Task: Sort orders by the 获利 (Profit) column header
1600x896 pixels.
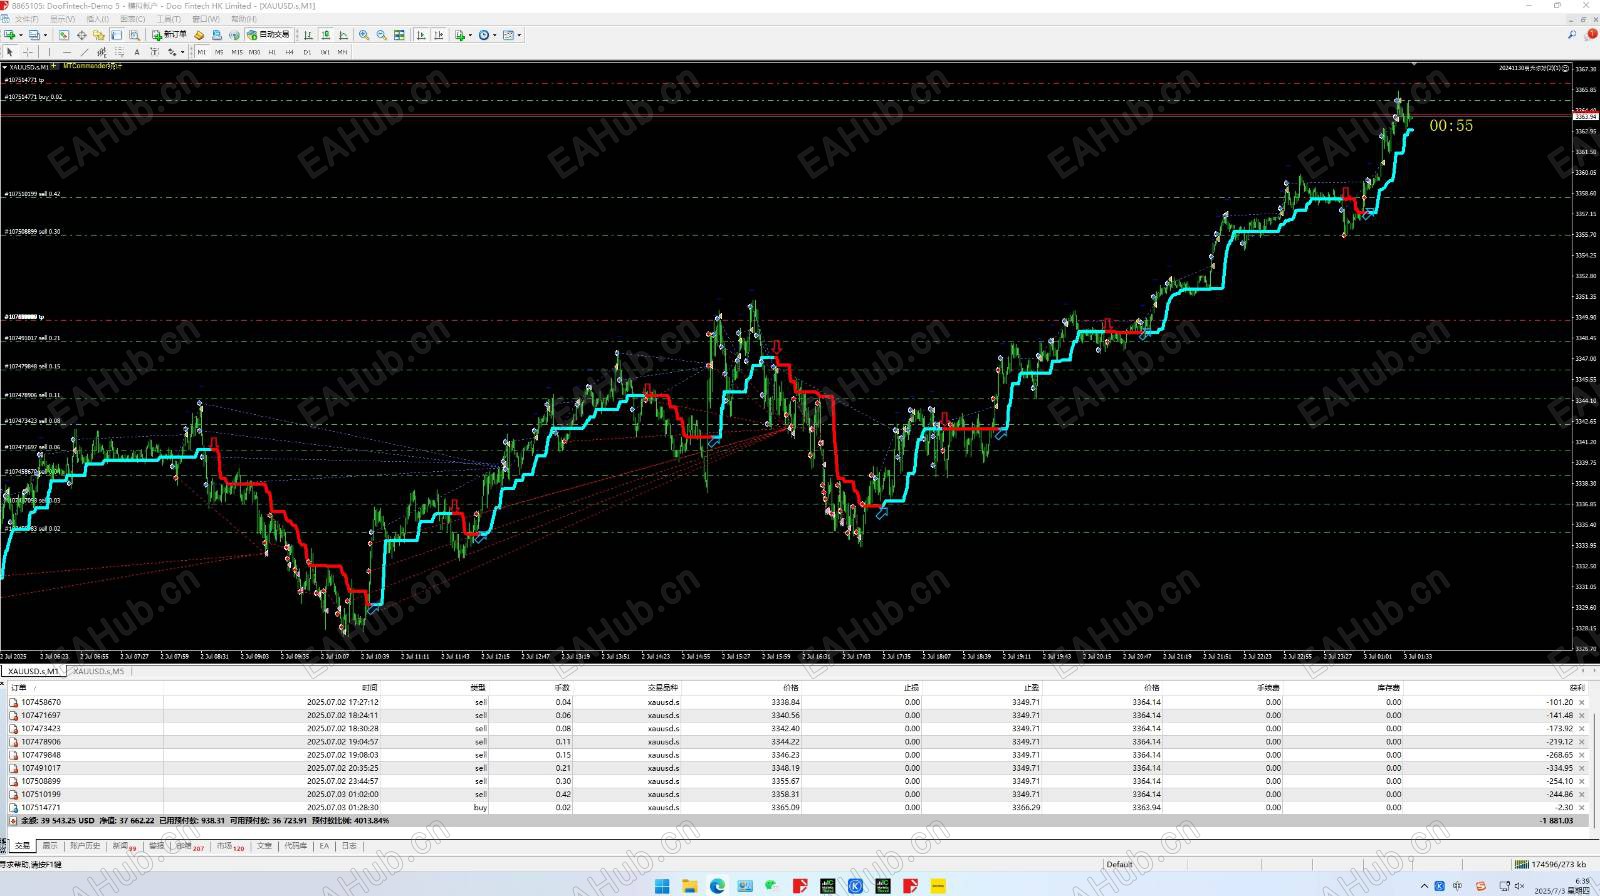Action: (x=1577, y=687)
